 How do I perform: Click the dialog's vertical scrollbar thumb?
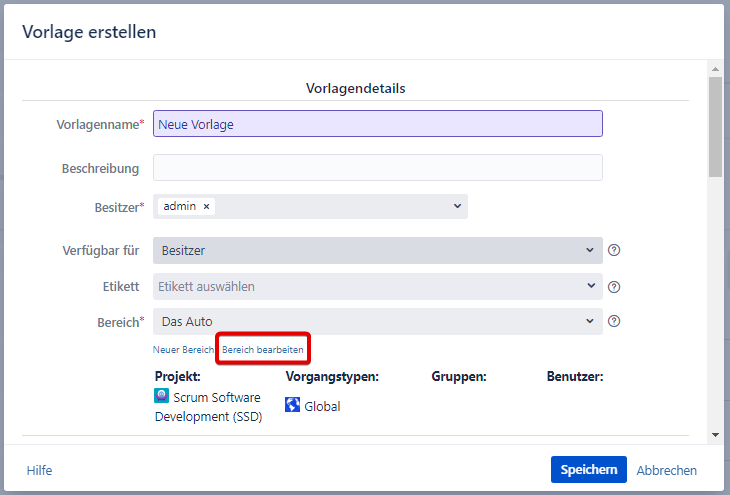coord(715,125)
